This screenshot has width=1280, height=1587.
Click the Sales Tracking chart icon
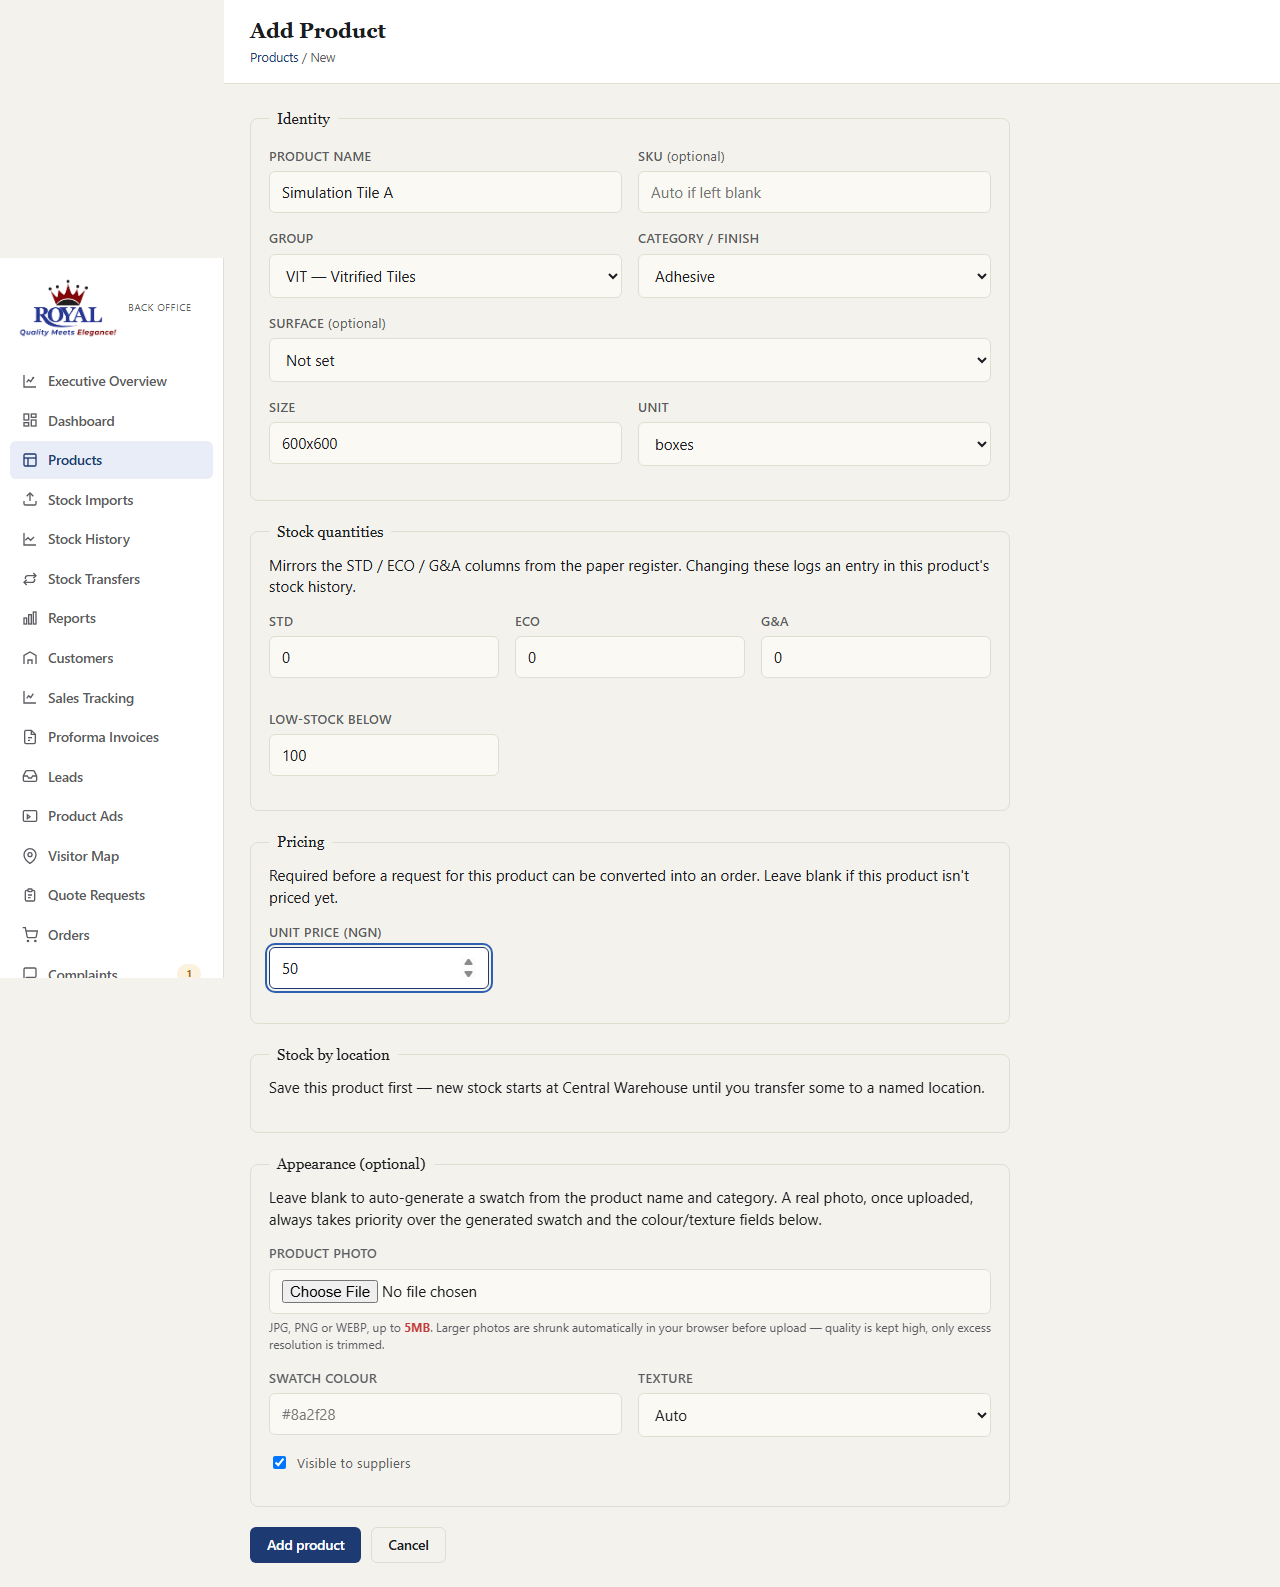click(30, 698)
